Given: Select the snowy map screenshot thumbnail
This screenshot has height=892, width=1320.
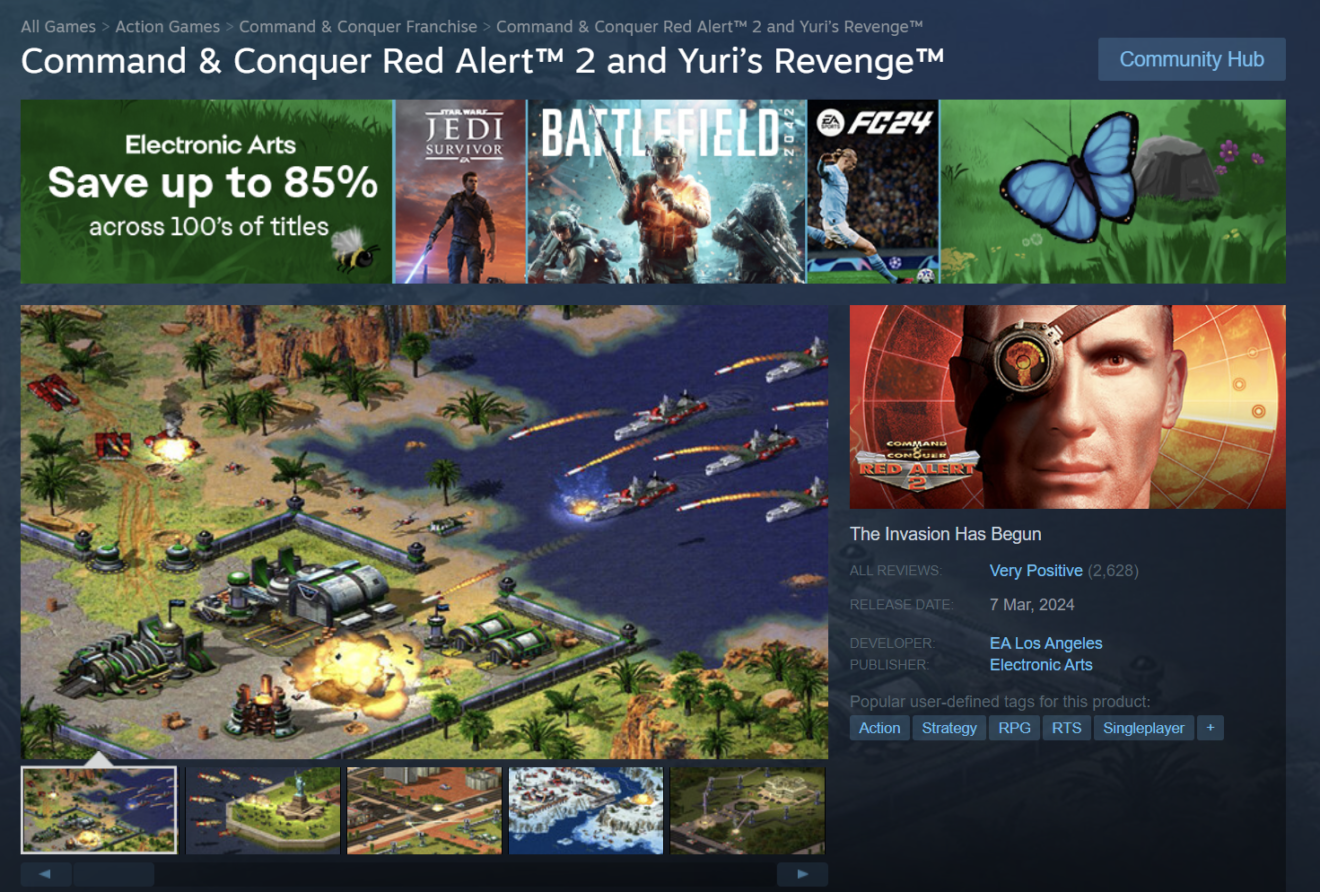Looking at the screenshot, I should tap(586, 810).
